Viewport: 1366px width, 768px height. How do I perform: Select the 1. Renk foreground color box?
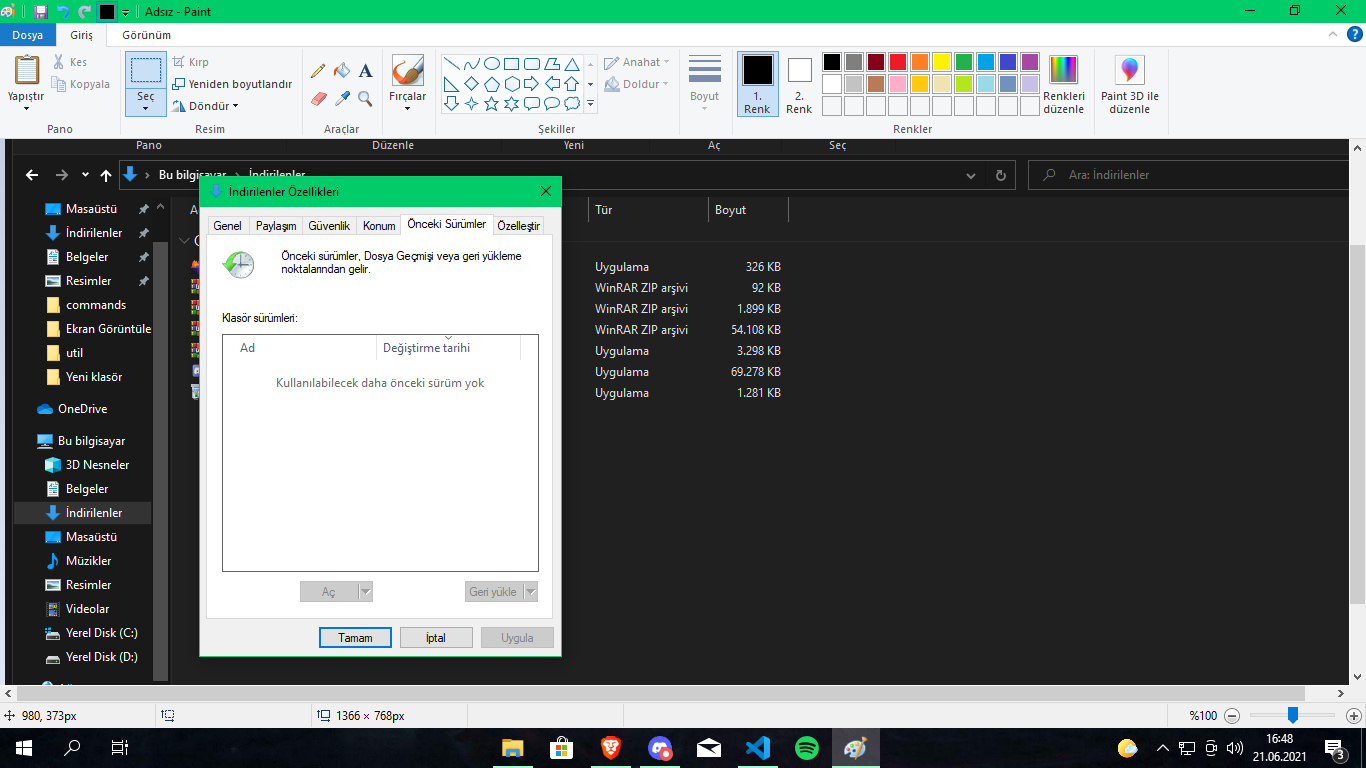click(757, 84)
